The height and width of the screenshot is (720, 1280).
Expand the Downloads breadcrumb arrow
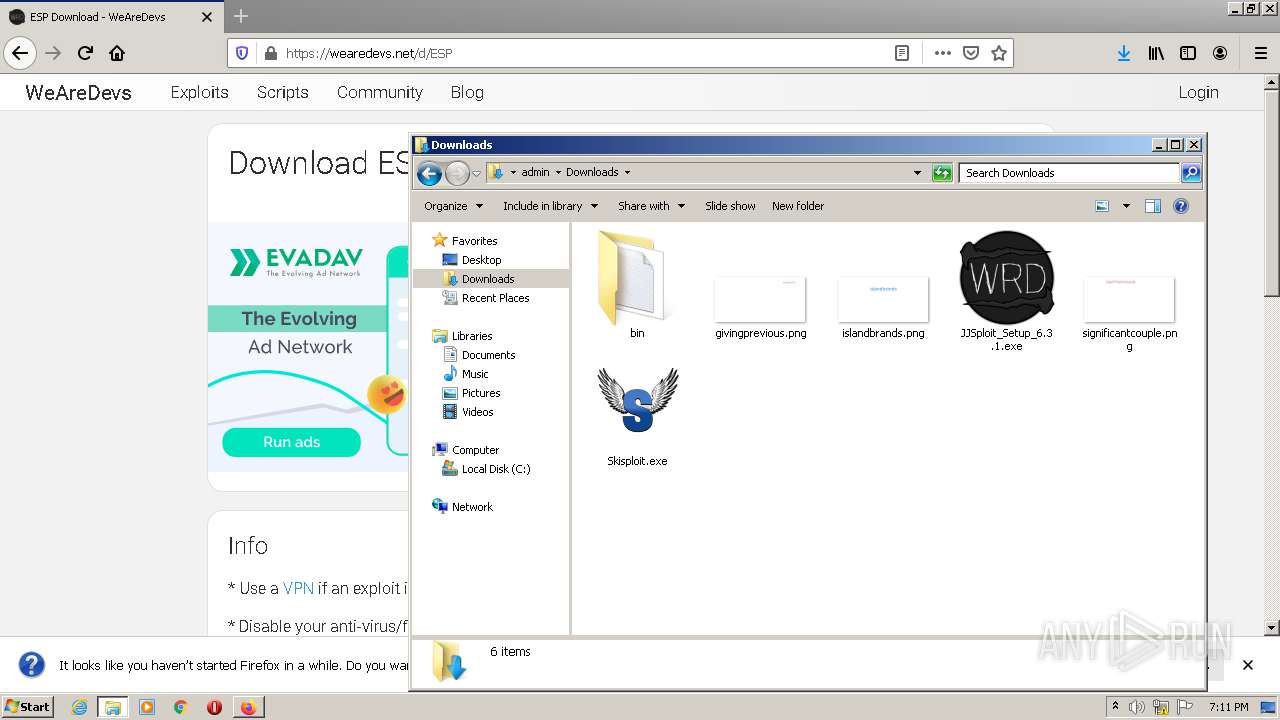click(x=627, y=173)
